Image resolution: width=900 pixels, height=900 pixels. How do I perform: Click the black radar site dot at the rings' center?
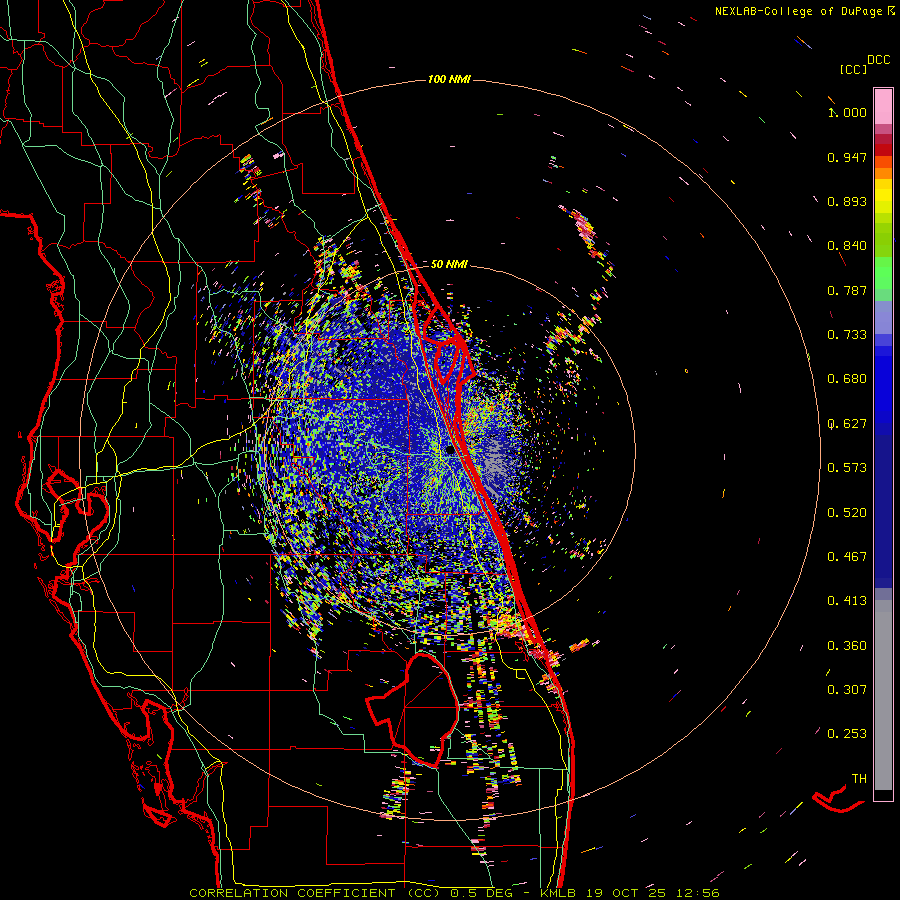coord(450,451)
